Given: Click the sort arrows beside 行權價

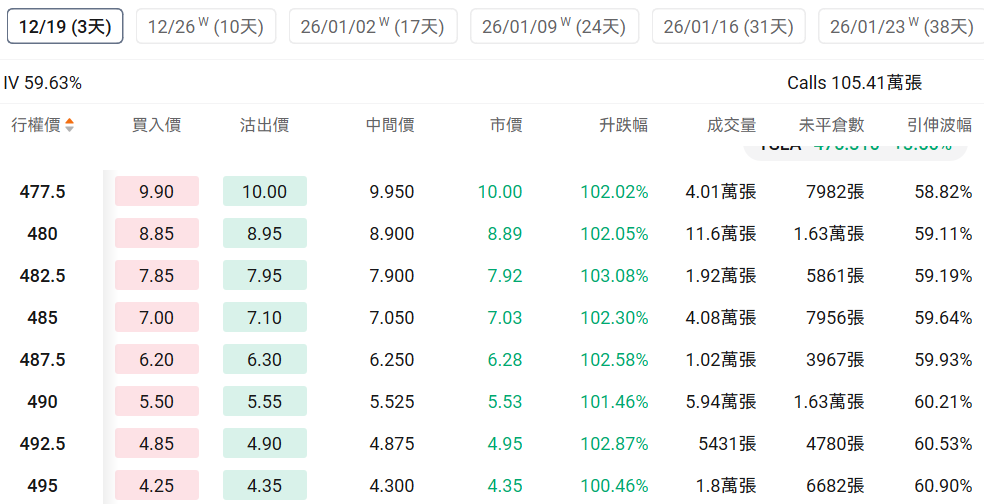Looking at the screenshot, I should coord(69,126).
